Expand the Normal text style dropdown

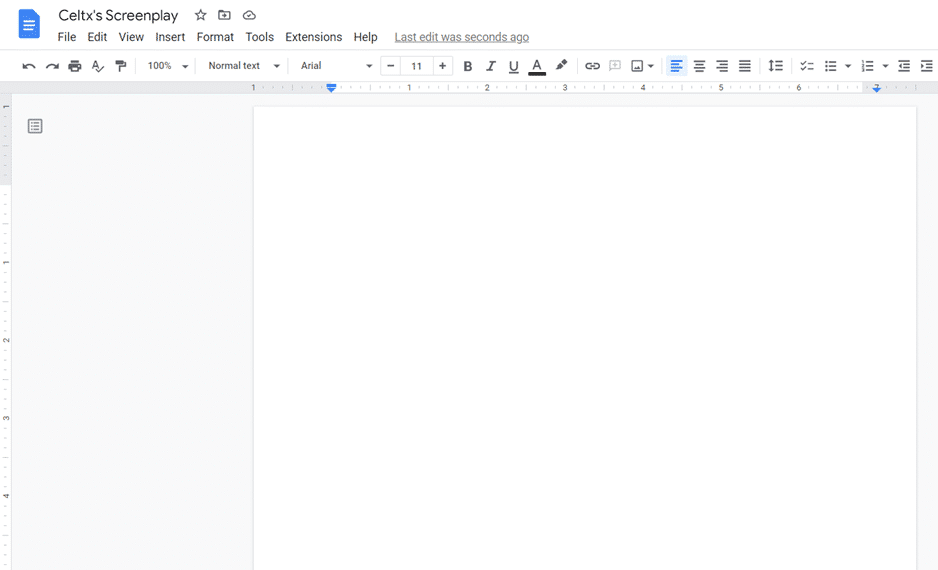coord(243,66)
